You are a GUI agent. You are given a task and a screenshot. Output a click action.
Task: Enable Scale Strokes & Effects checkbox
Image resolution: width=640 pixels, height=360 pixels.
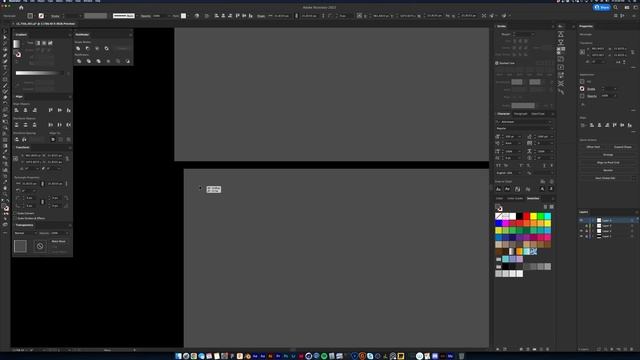point(15,218)
